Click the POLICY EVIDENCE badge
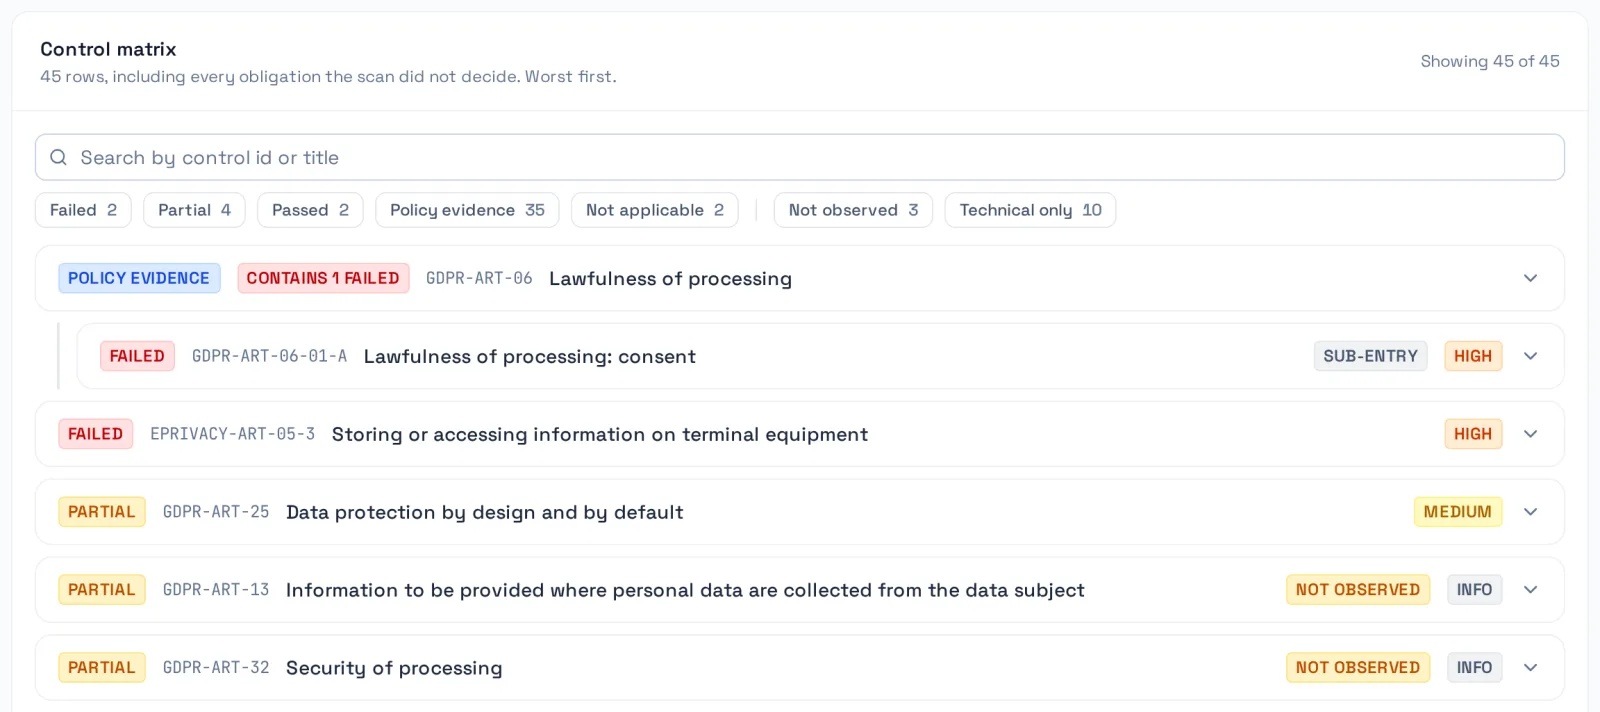Image resolution: width=1600 pixels, height=712 pixels. [139, 278]
